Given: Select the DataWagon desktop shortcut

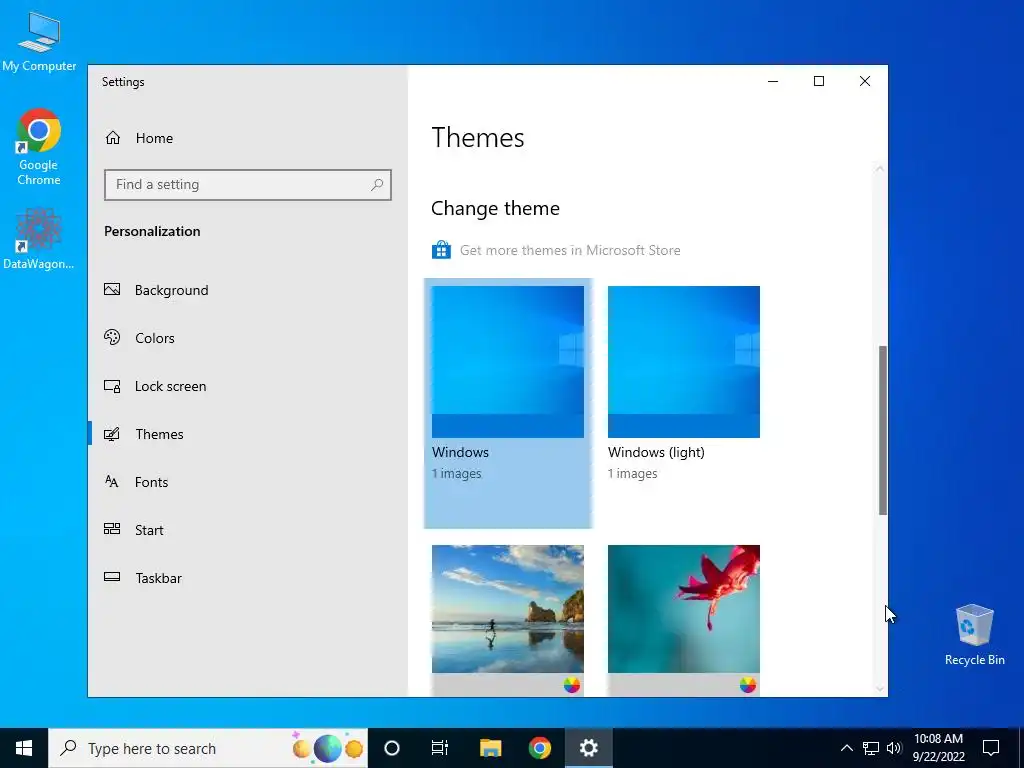Looking at the screenshot, I should point(39,238).
